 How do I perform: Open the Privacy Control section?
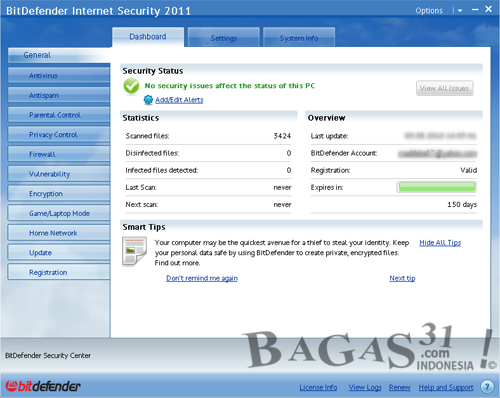pyautogui.click(x=59, y=135)
